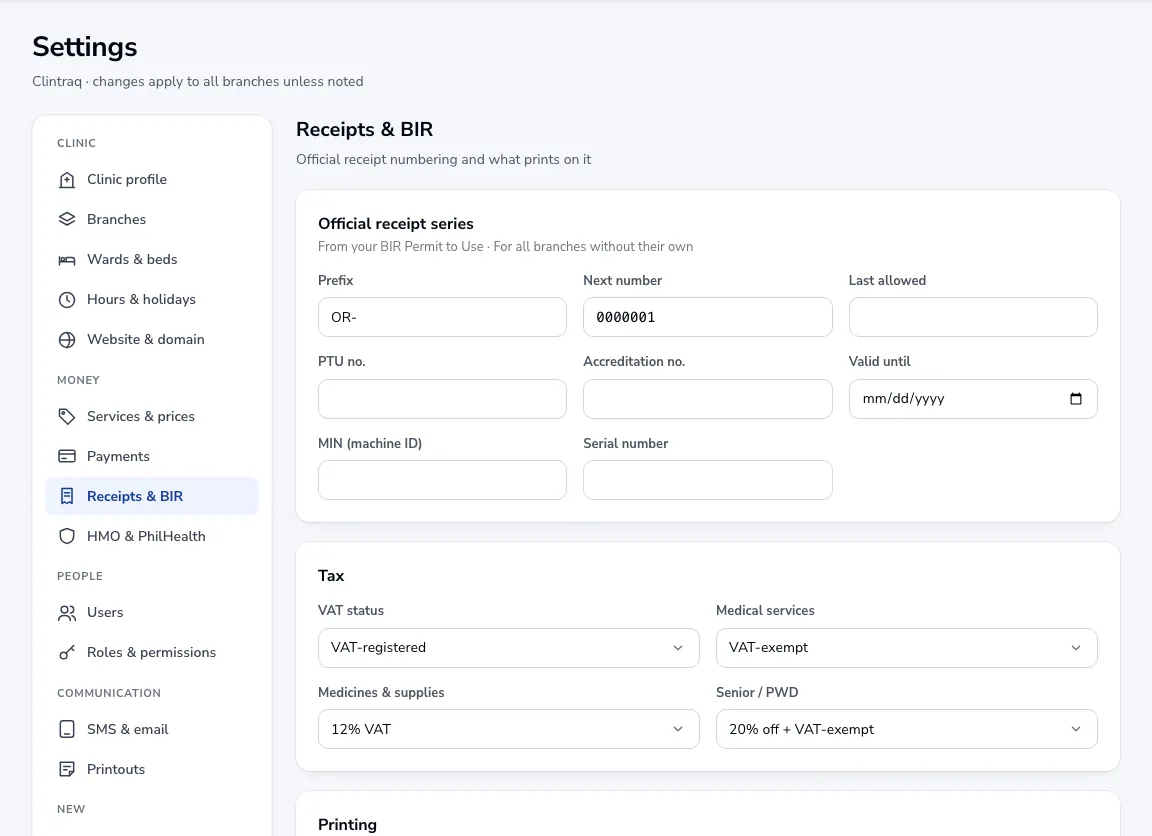Click the Prefix input field
Image resolution: width=1152 pixels, height=836 pixels.
[x=442, y=317]
